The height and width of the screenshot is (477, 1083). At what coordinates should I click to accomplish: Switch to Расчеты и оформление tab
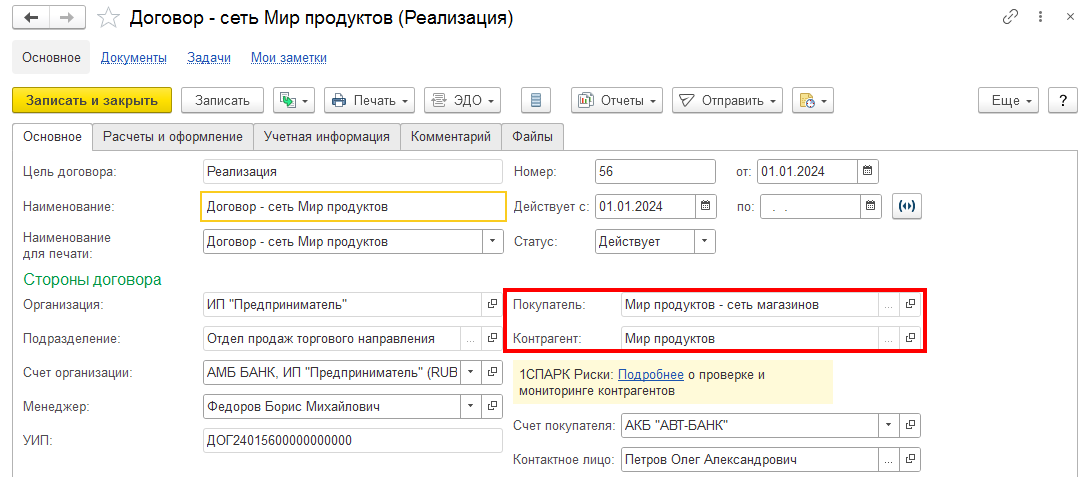pos(172,136)
